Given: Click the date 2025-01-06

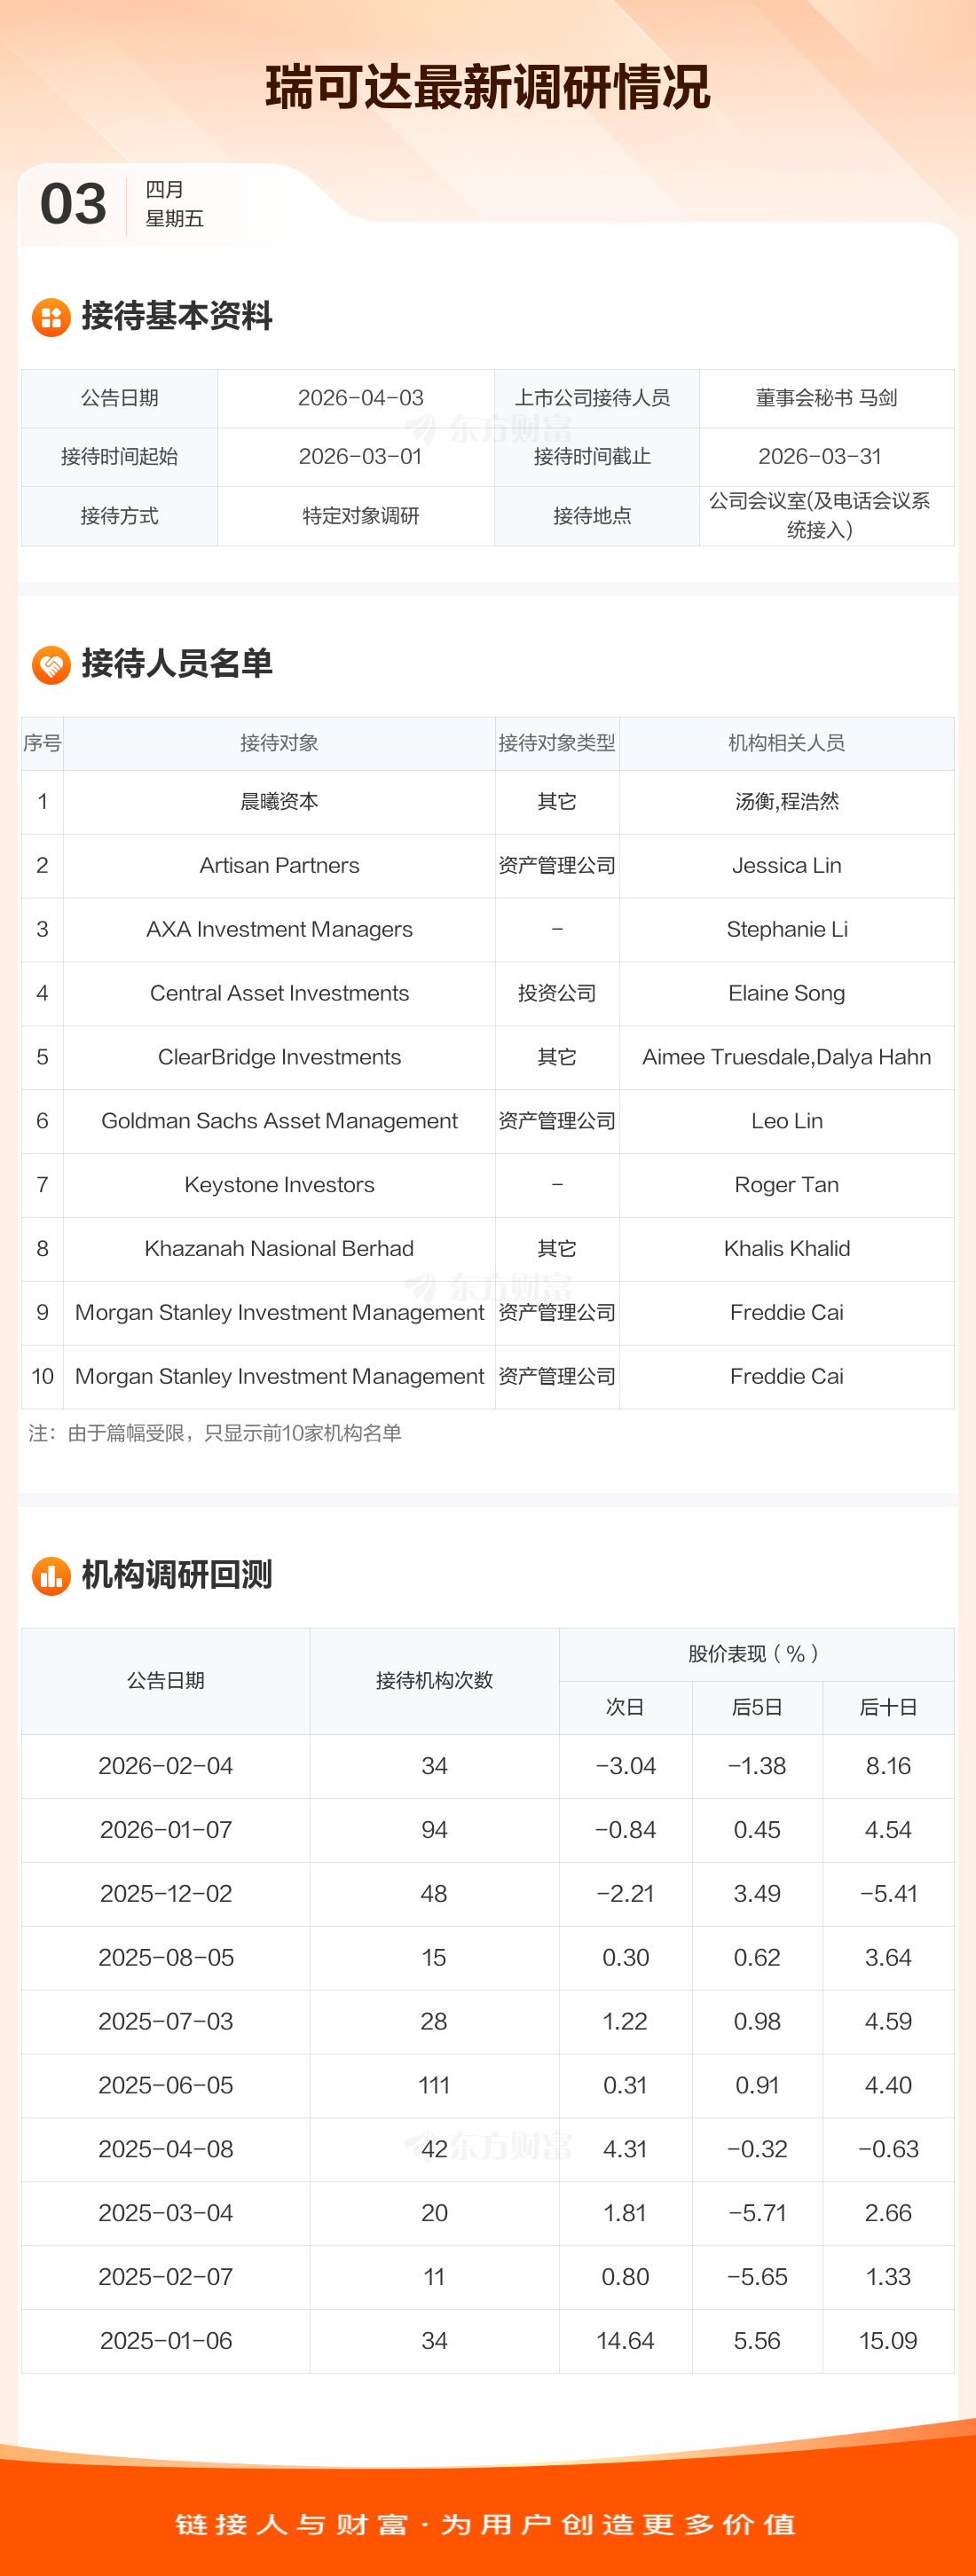Looking at the screenshot, I should [166, 2342].
